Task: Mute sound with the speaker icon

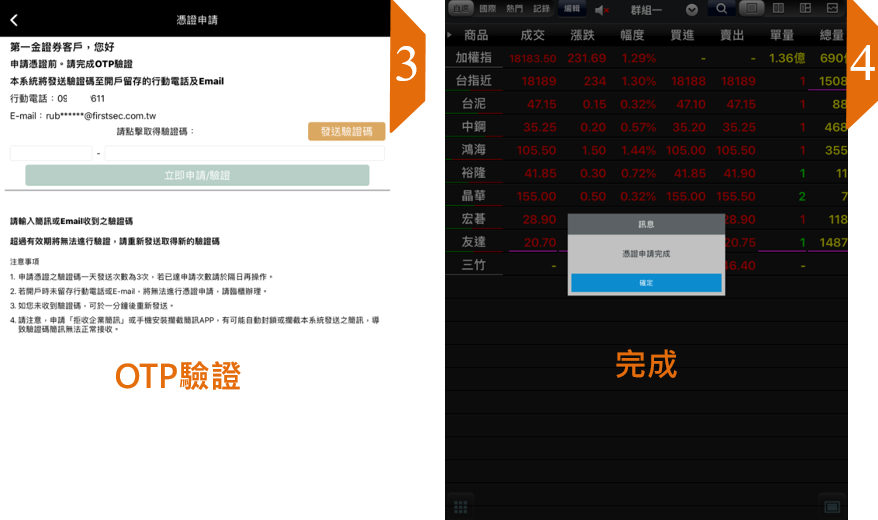Action: click(x=602, y=9)
